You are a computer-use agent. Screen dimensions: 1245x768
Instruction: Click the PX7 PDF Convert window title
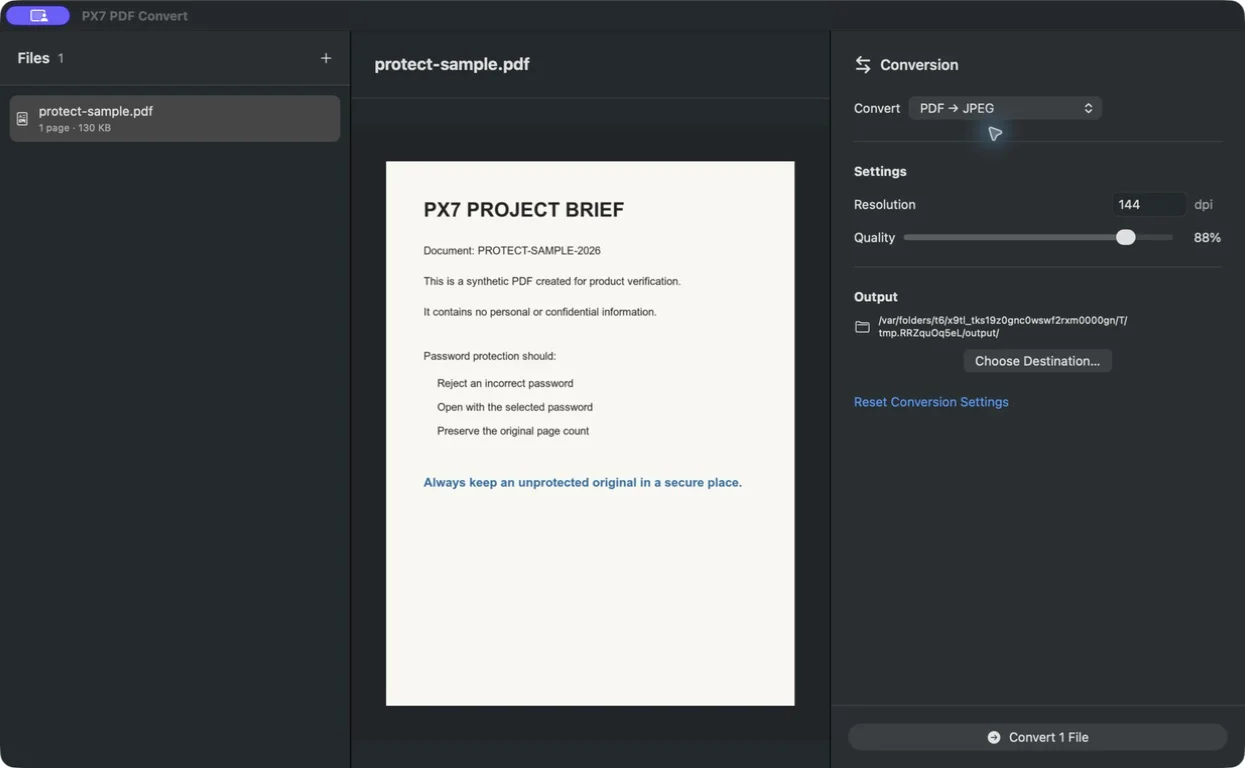pyautogui.click(x=135, y=16)
